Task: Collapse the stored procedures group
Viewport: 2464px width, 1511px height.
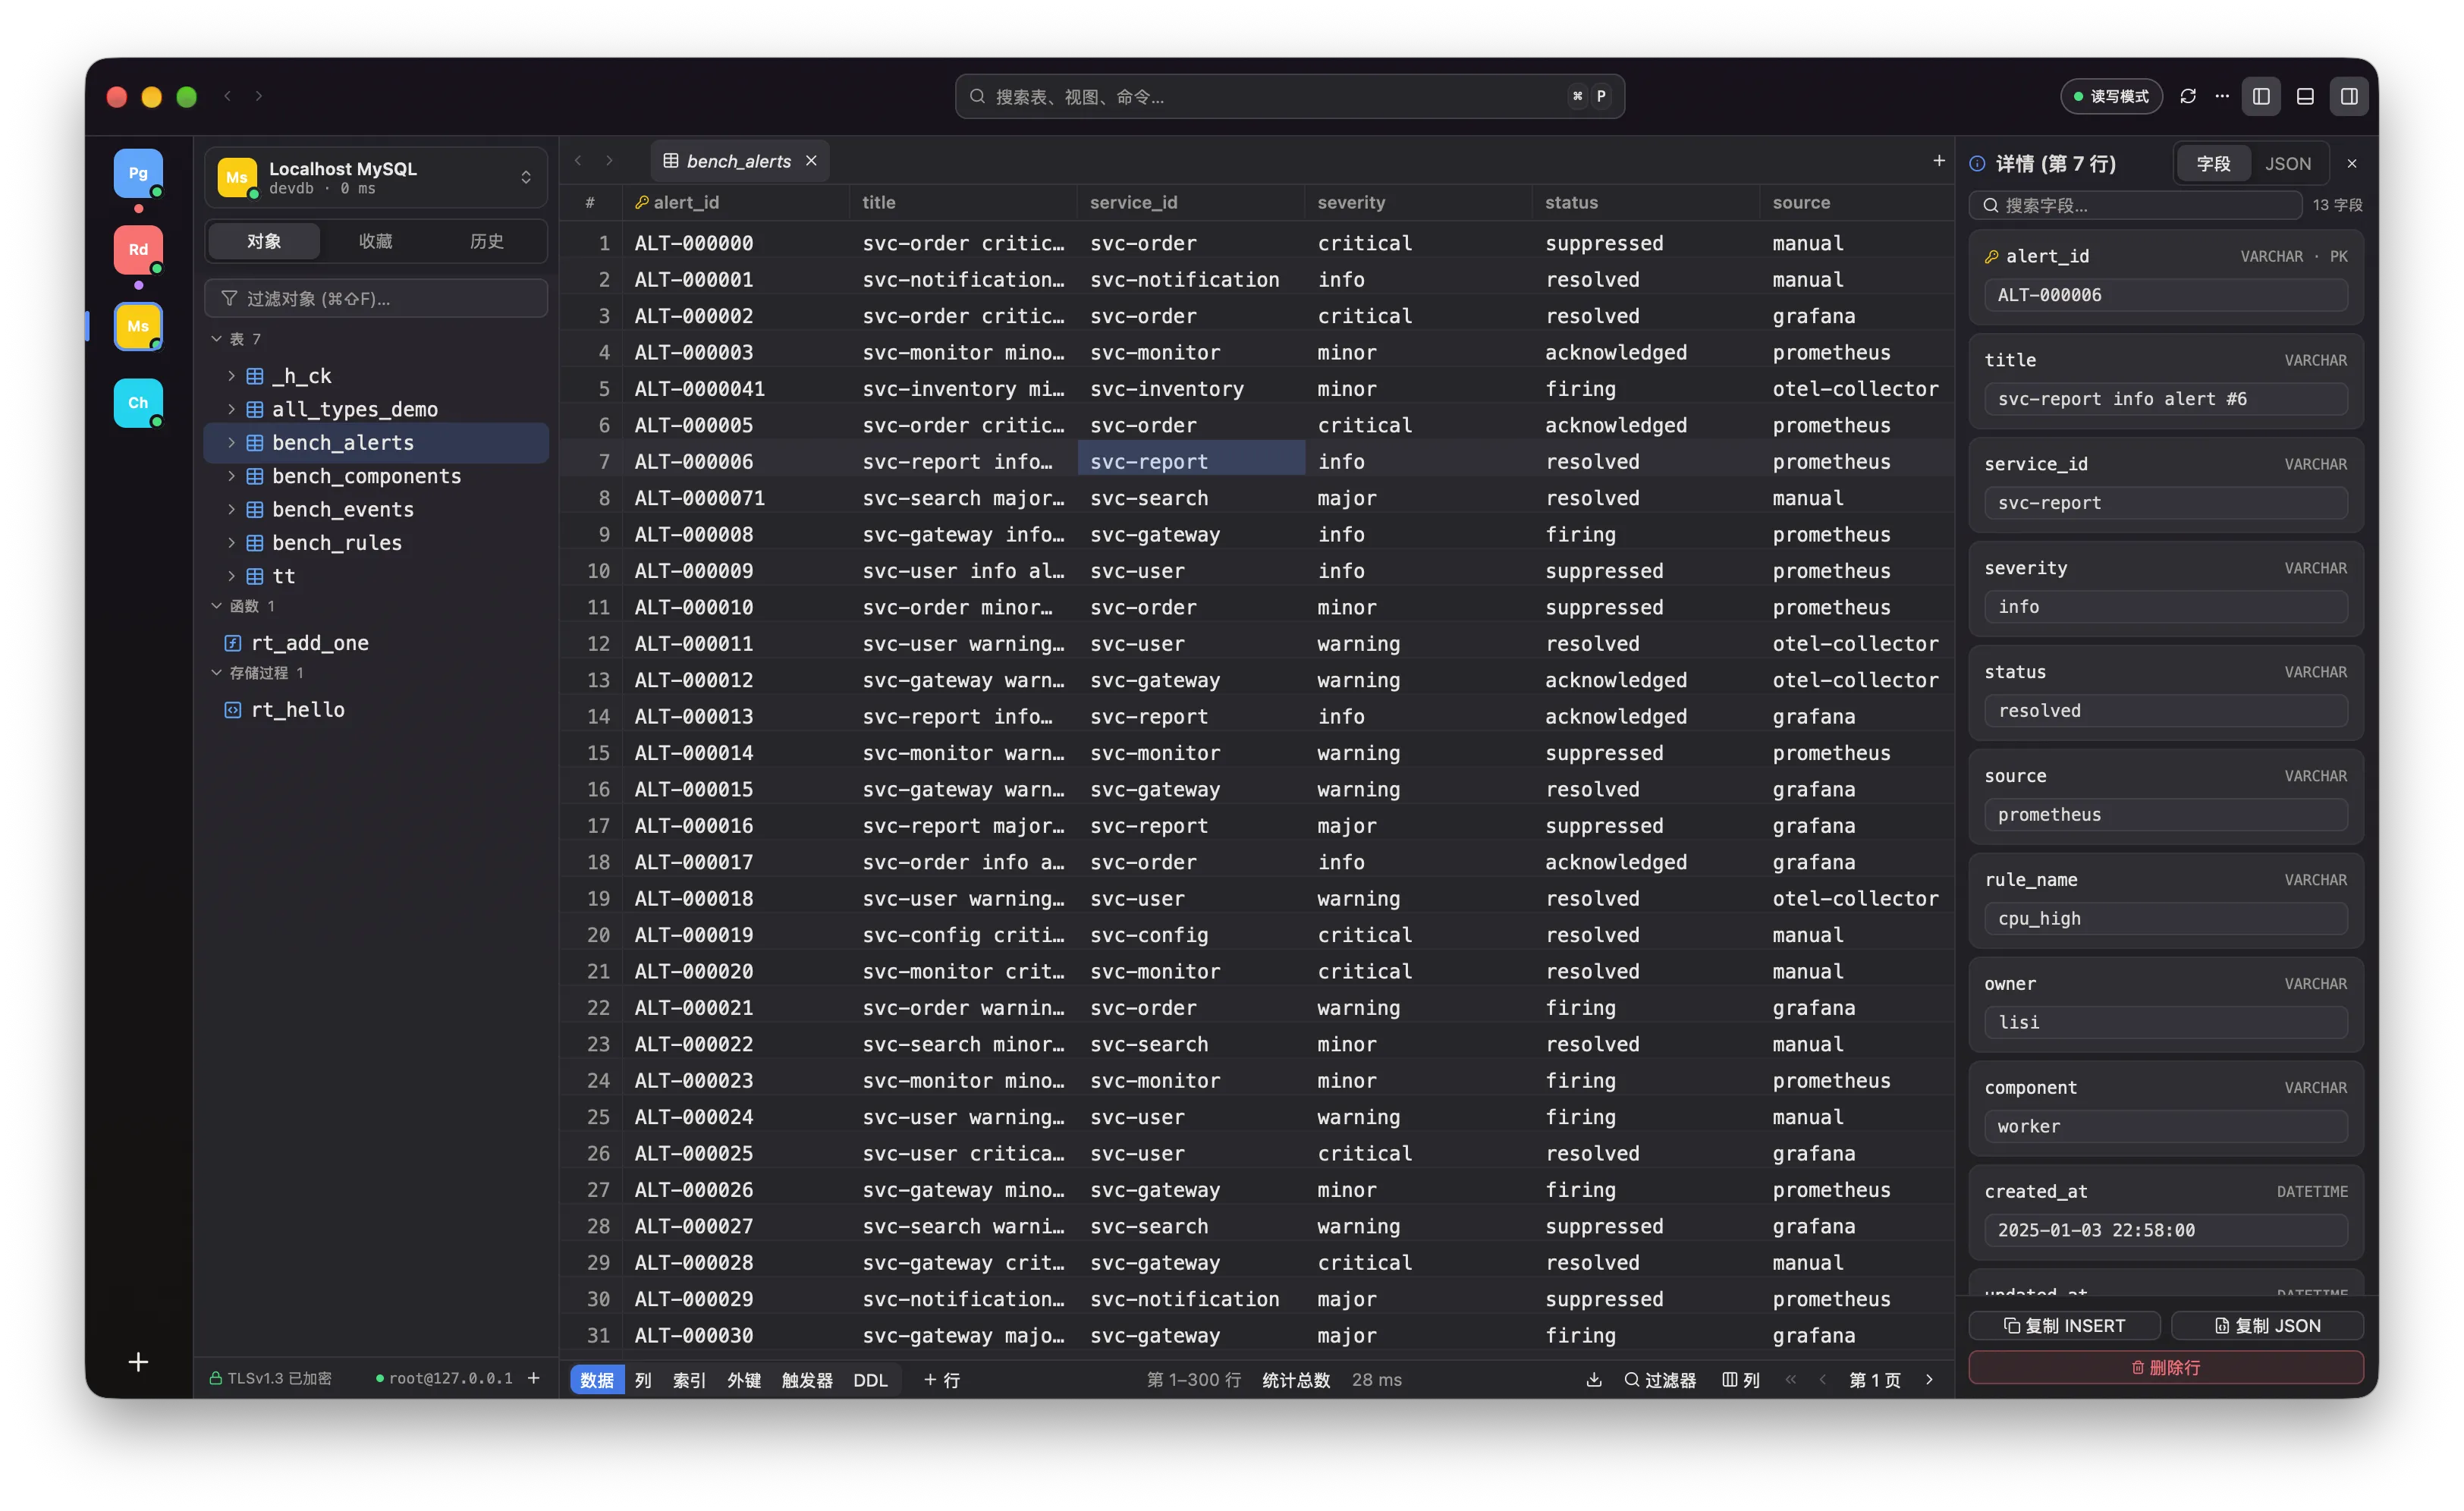Action: pyautogui.click(x=216, y=673)
